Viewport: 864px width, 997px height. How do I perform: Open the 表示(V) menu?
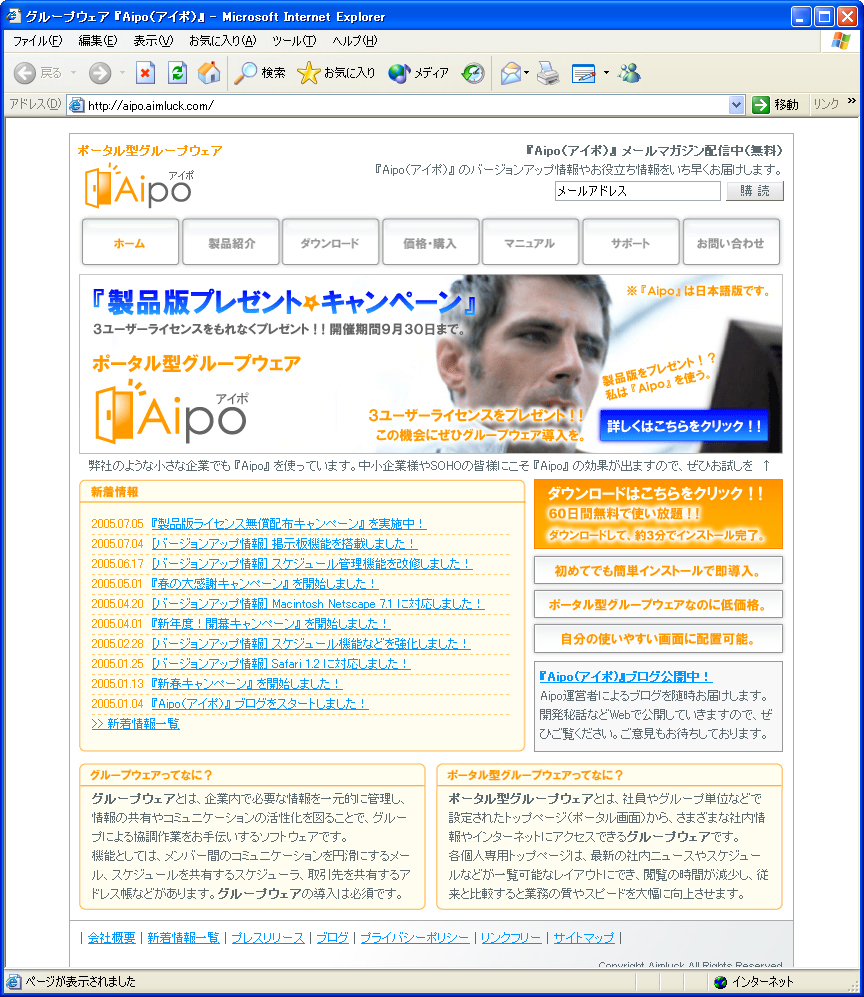153,41
